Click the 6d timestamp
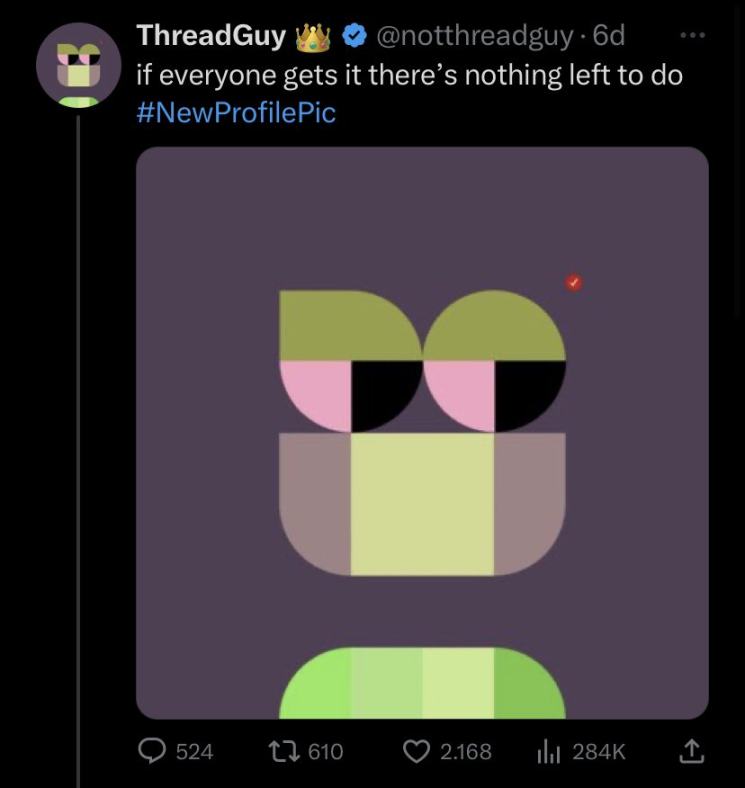The width and height of the screenshot is (745, 788). tap(609, 36)
